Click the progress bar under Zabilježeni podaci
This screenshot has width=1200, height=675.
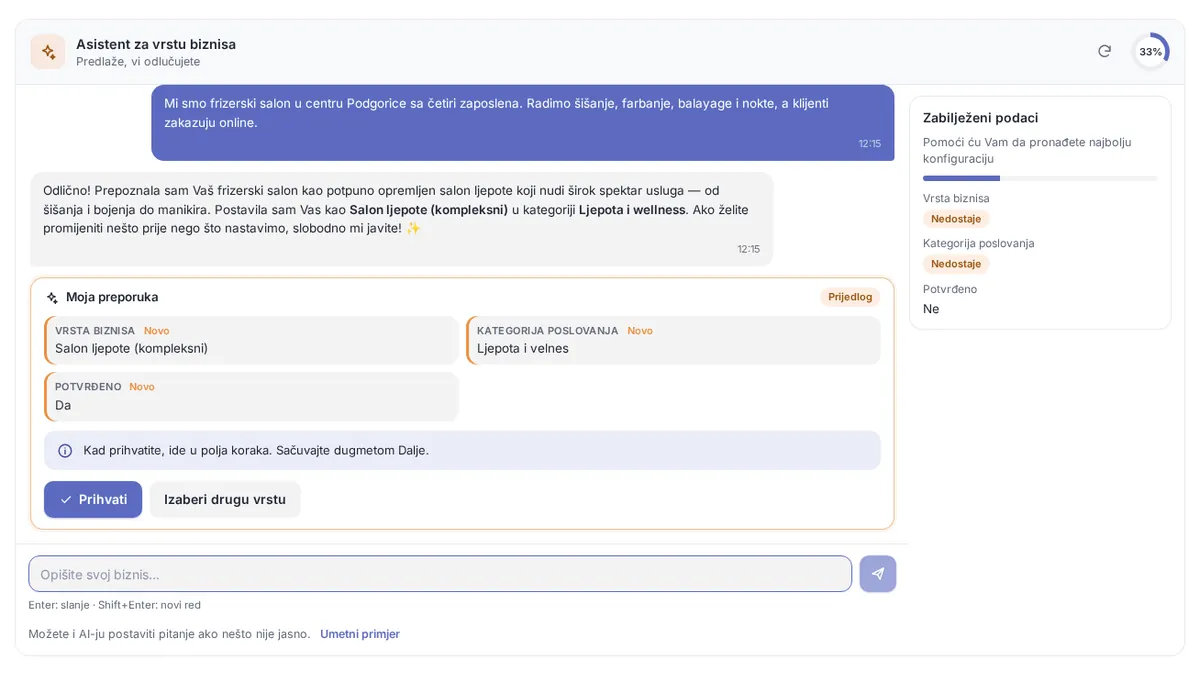(x=1040, y=178)
